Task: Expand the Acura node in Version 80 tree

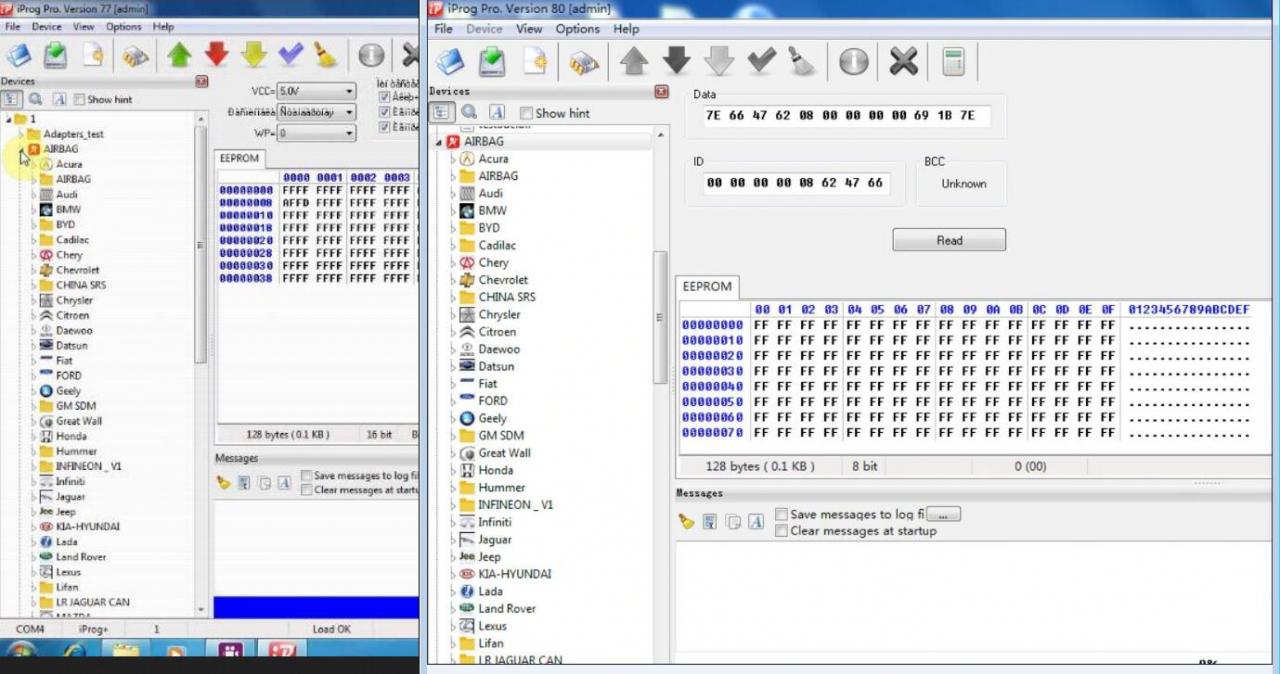Action: (452, 159)
